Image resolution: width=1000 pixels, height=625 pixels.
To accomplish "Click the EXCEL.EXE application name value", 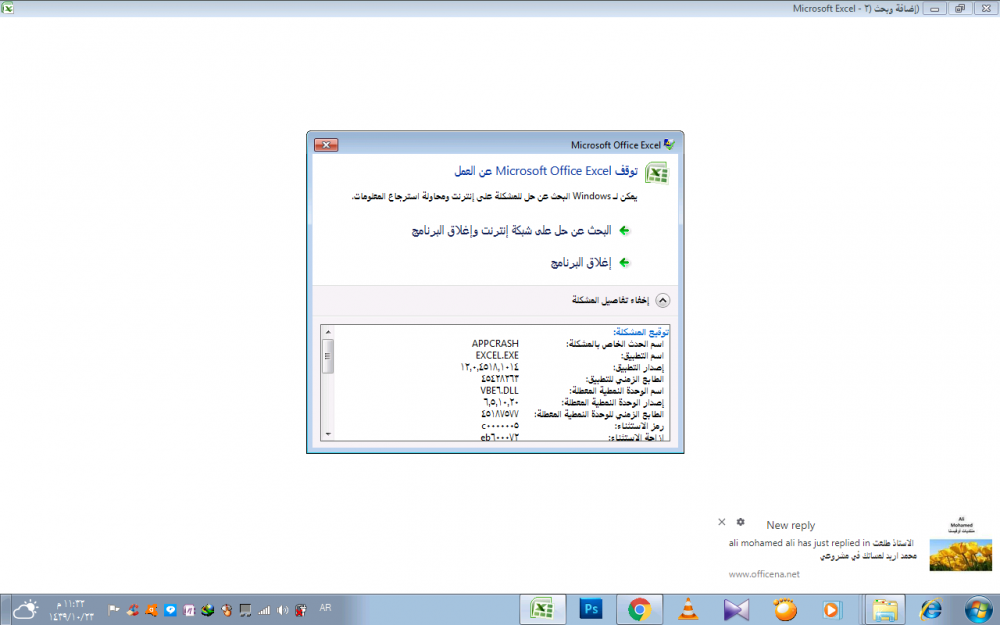I will coord(497,355).
